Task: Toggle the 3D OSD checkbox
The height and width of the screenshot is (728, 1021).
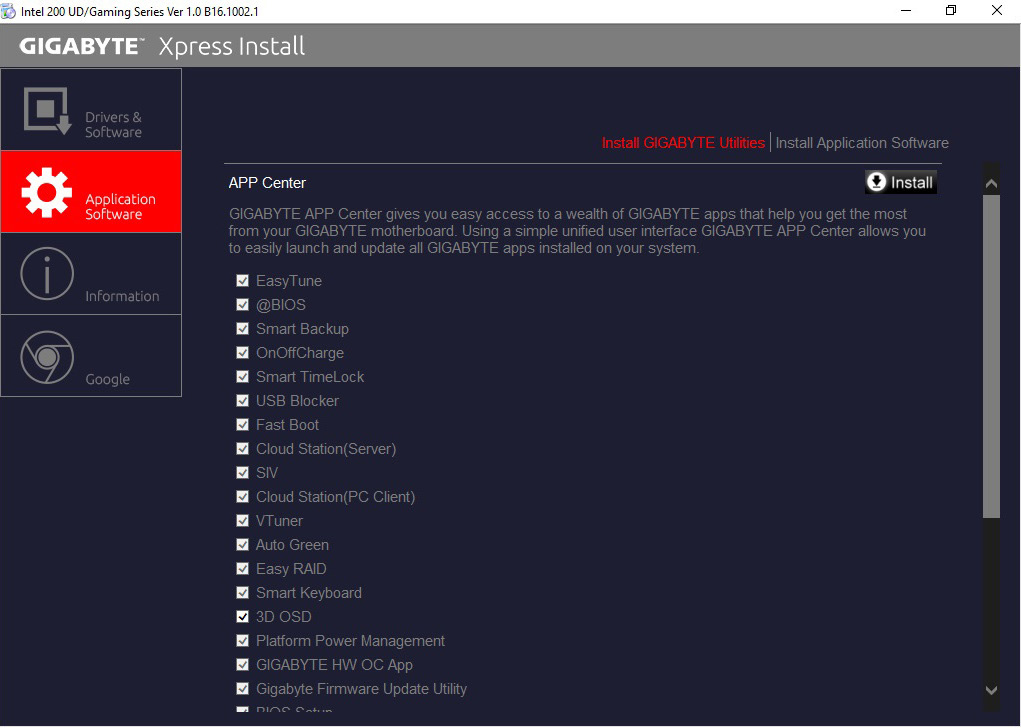Action: click(x=242, y=617)
